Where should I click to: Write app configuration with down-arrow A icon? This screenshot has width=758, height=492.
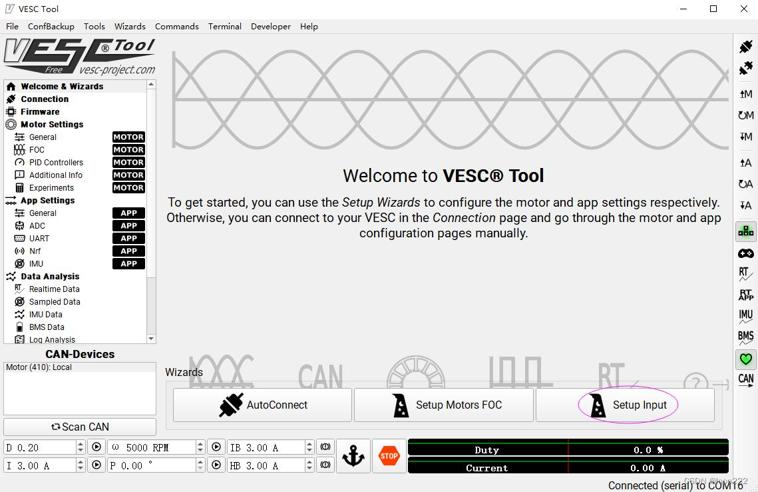tap(745, 205)
